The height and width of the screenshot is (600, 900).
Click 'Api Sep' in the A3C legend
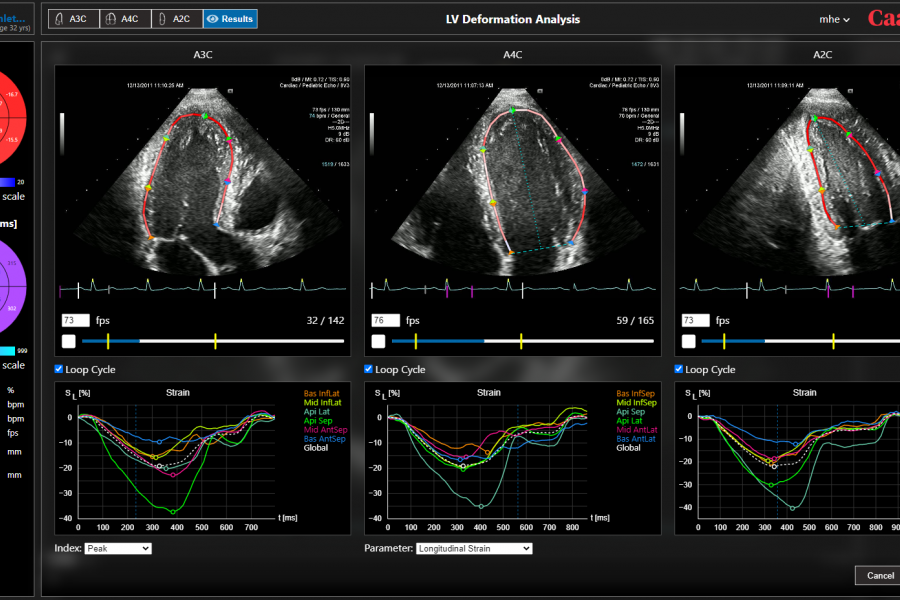tap(318, 421)
